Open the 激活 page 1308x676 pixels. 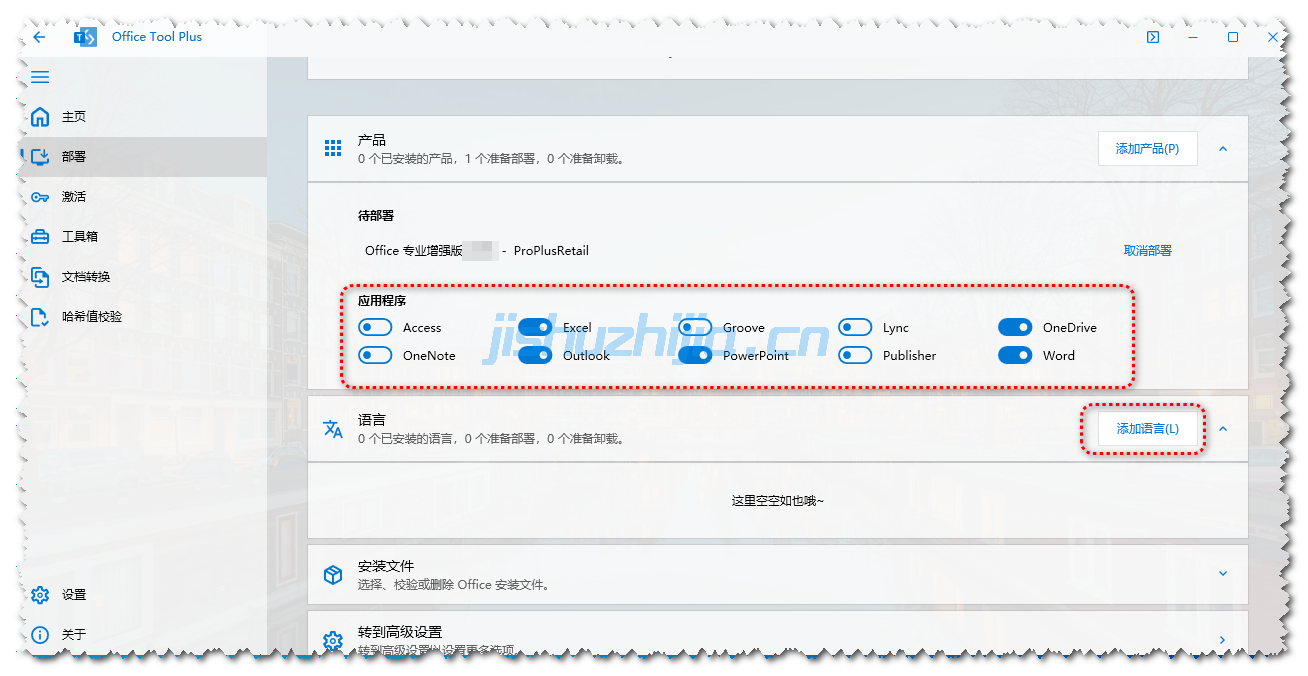143,197
